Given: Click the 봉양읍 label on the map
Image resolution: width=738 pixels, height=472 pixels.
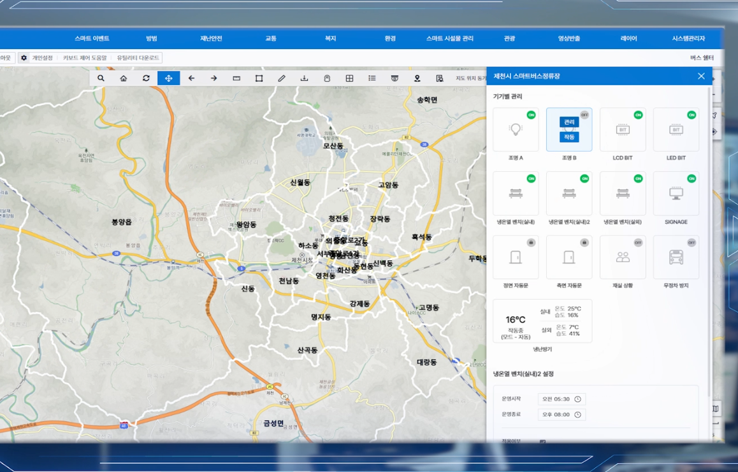Looking at the screenshot, I should click(121, 222).
